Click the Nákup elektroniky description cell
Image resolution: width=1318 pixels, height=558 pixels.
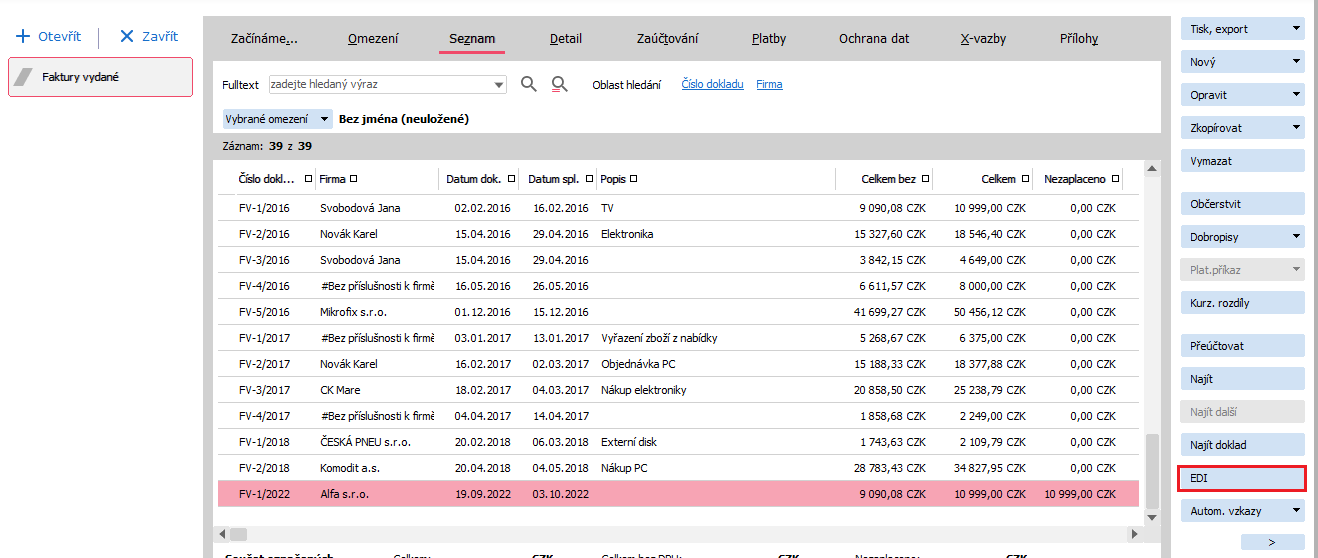coord(644,390)
